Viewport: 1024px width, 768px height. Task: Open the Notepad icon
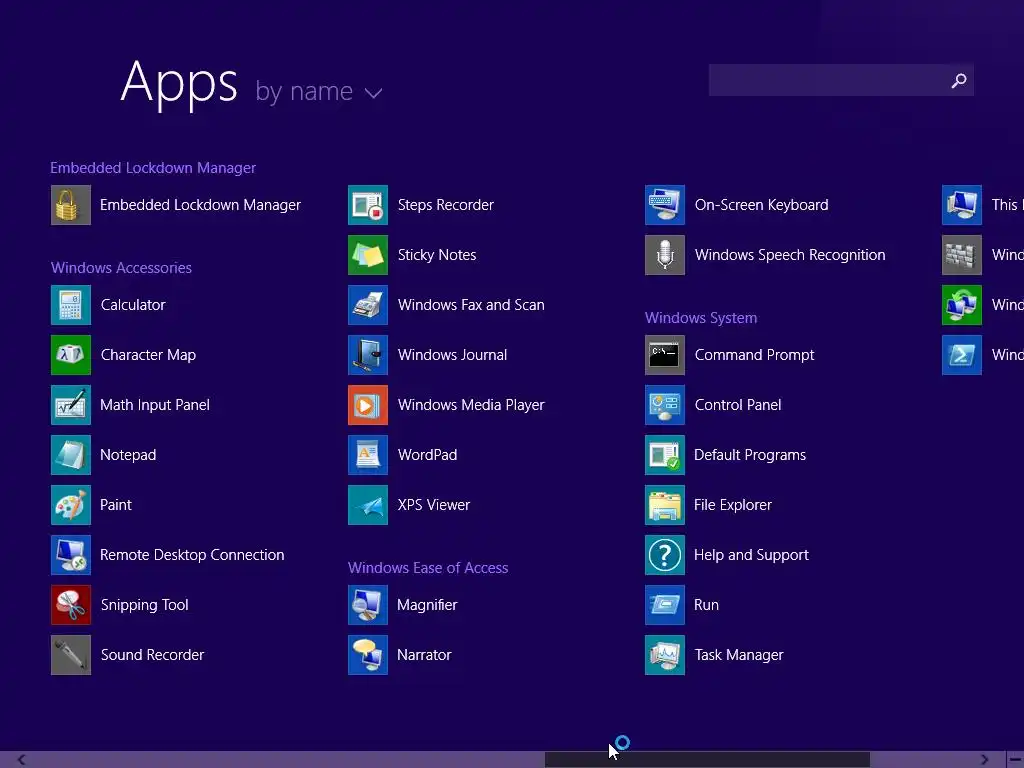pyautogui.click(x=71, y=455)
